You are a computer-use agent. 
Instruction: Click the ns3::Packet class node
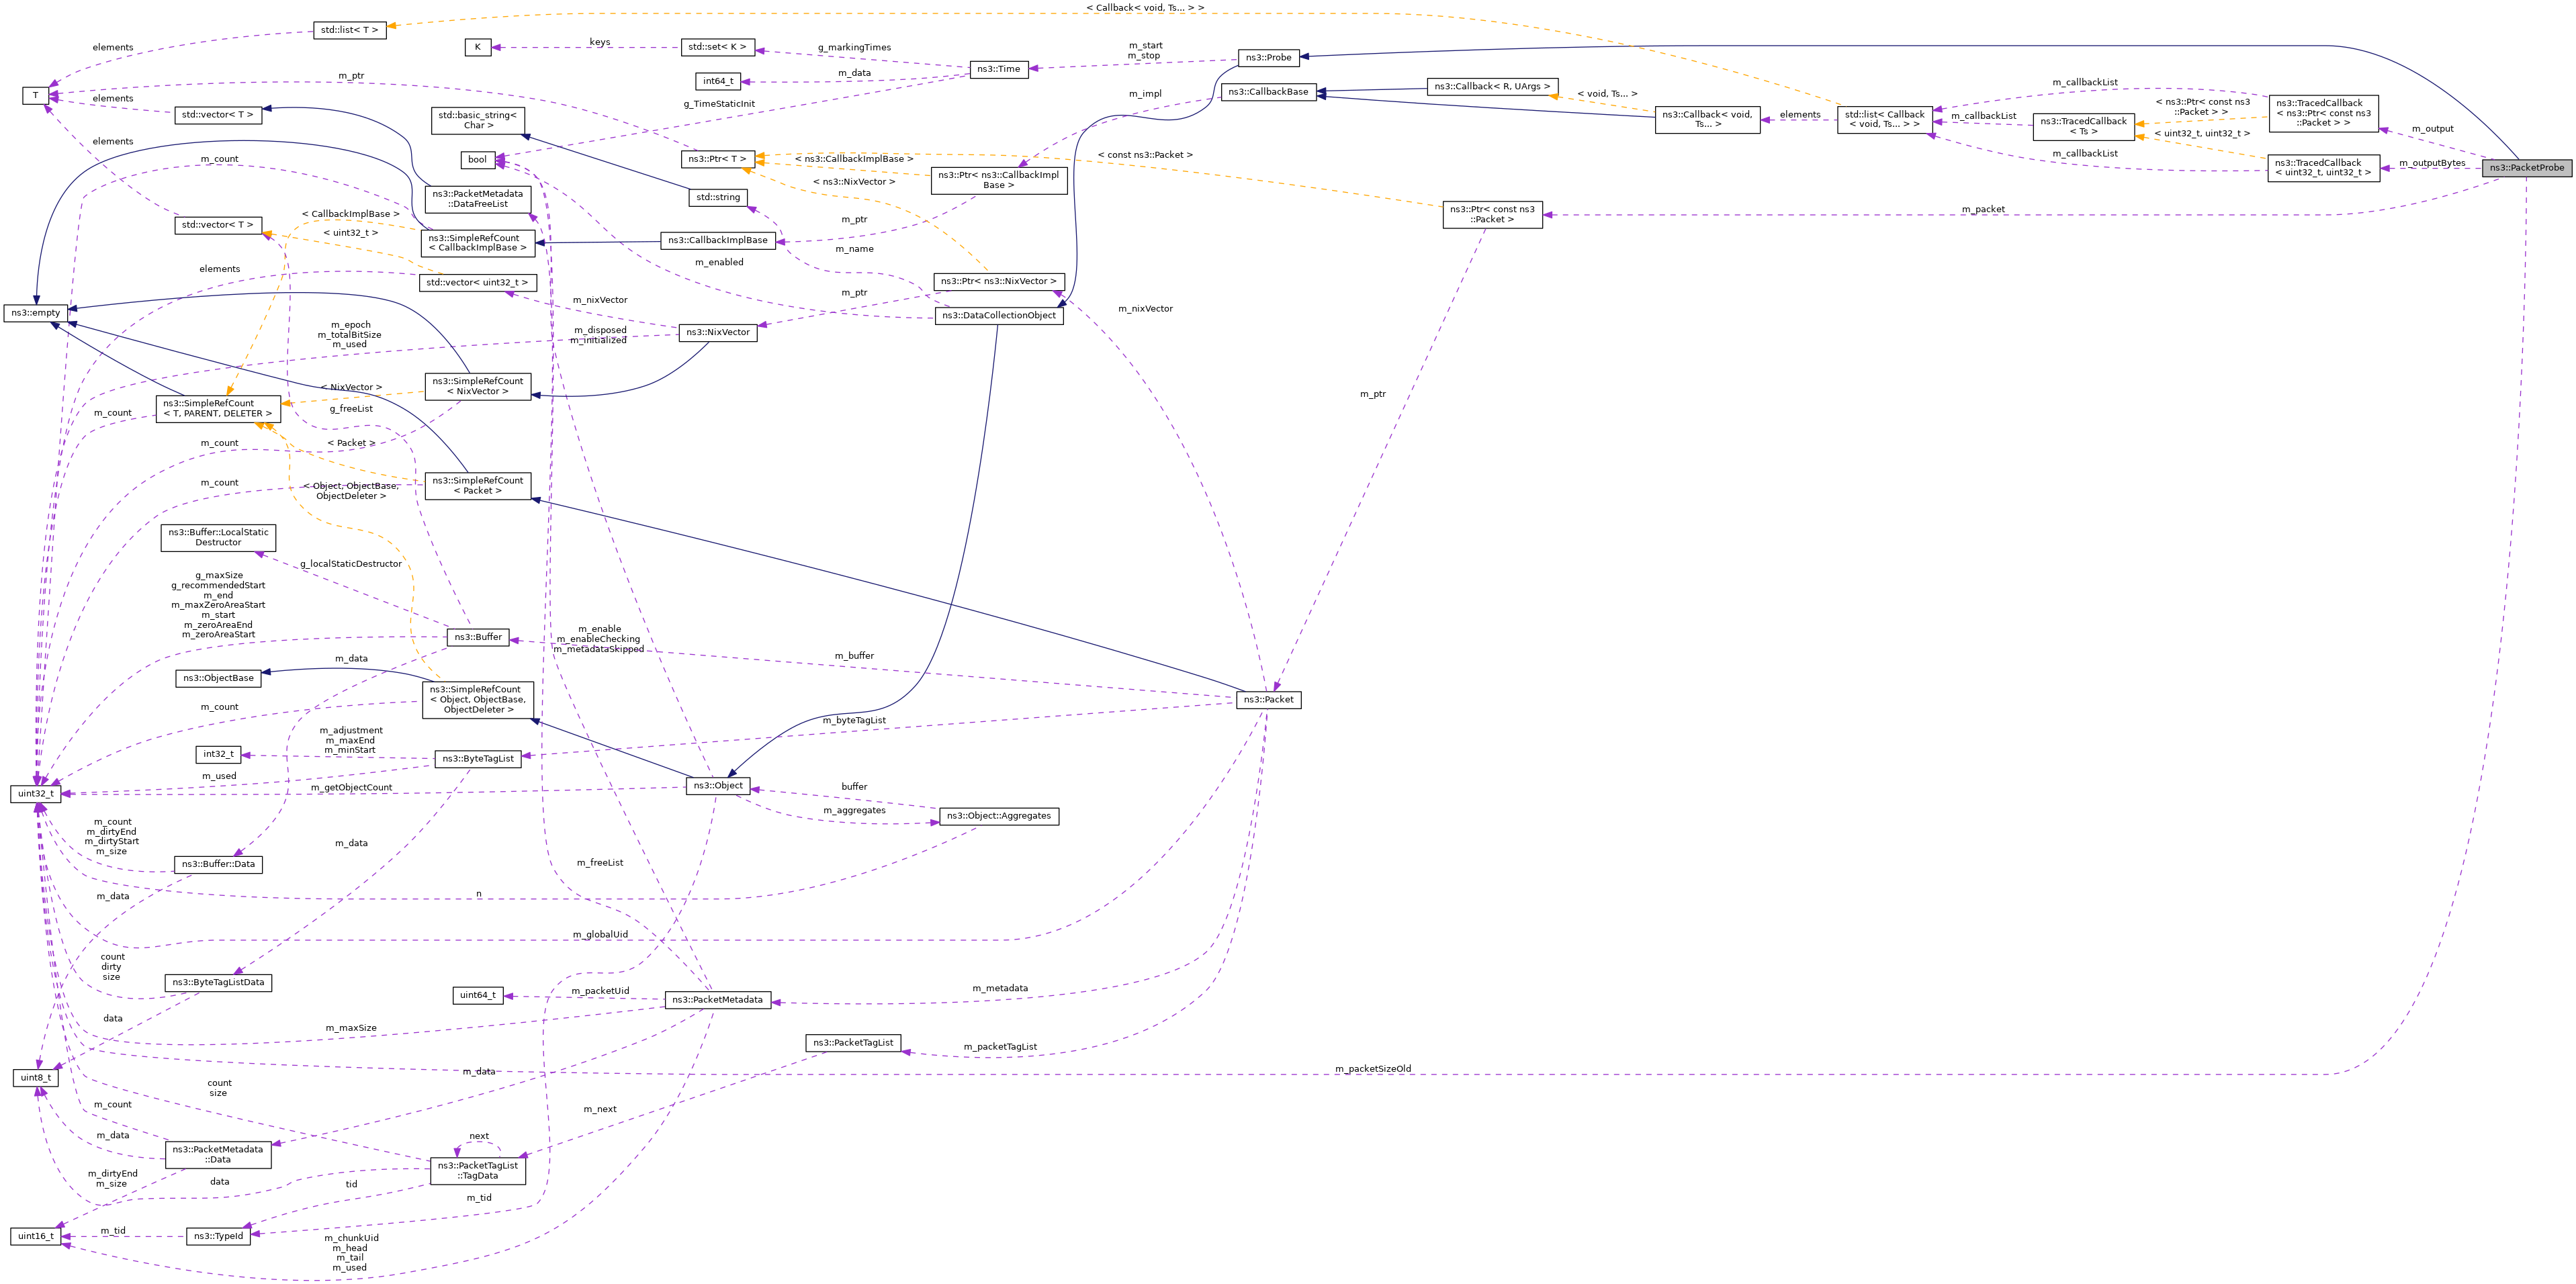pos(1268,700)
